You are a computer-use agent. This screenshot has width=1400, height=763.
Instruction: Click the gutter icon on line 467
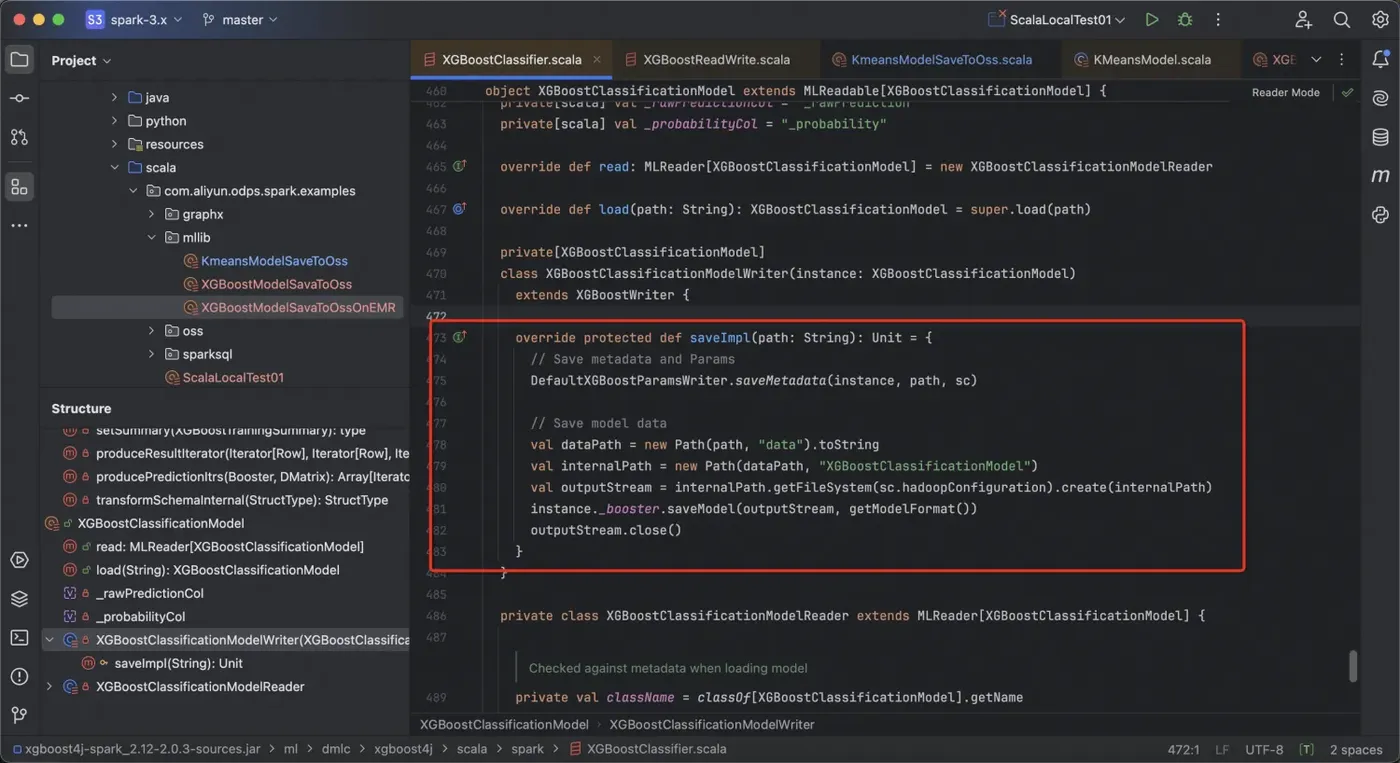coord(460,209)
